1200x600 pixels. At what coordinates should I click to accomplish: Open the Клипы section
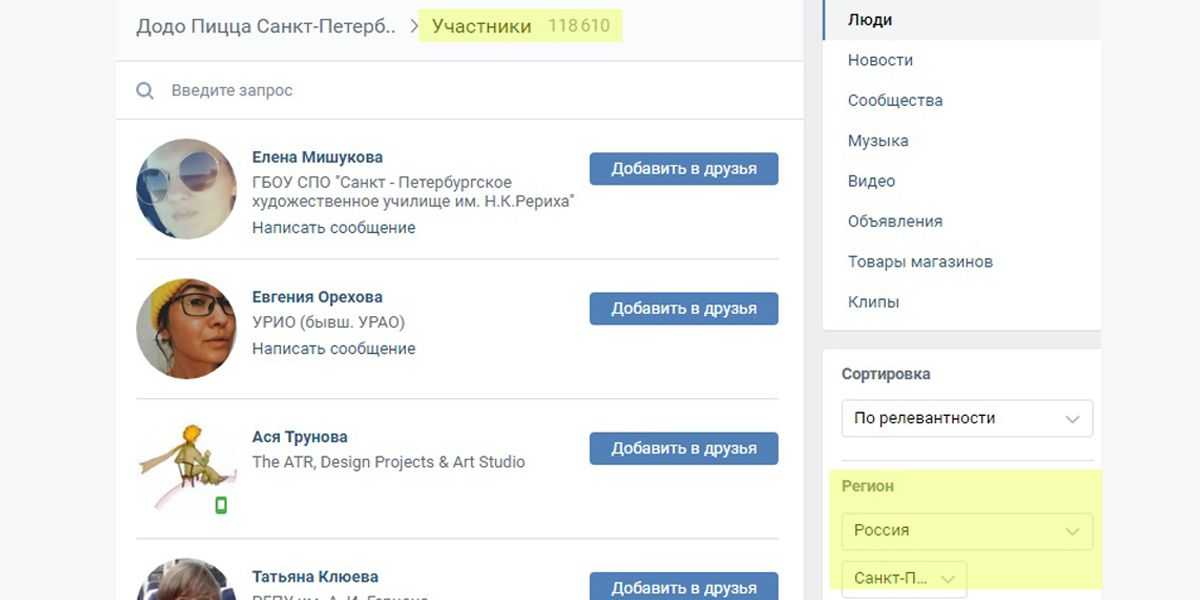tap(873, 302)
